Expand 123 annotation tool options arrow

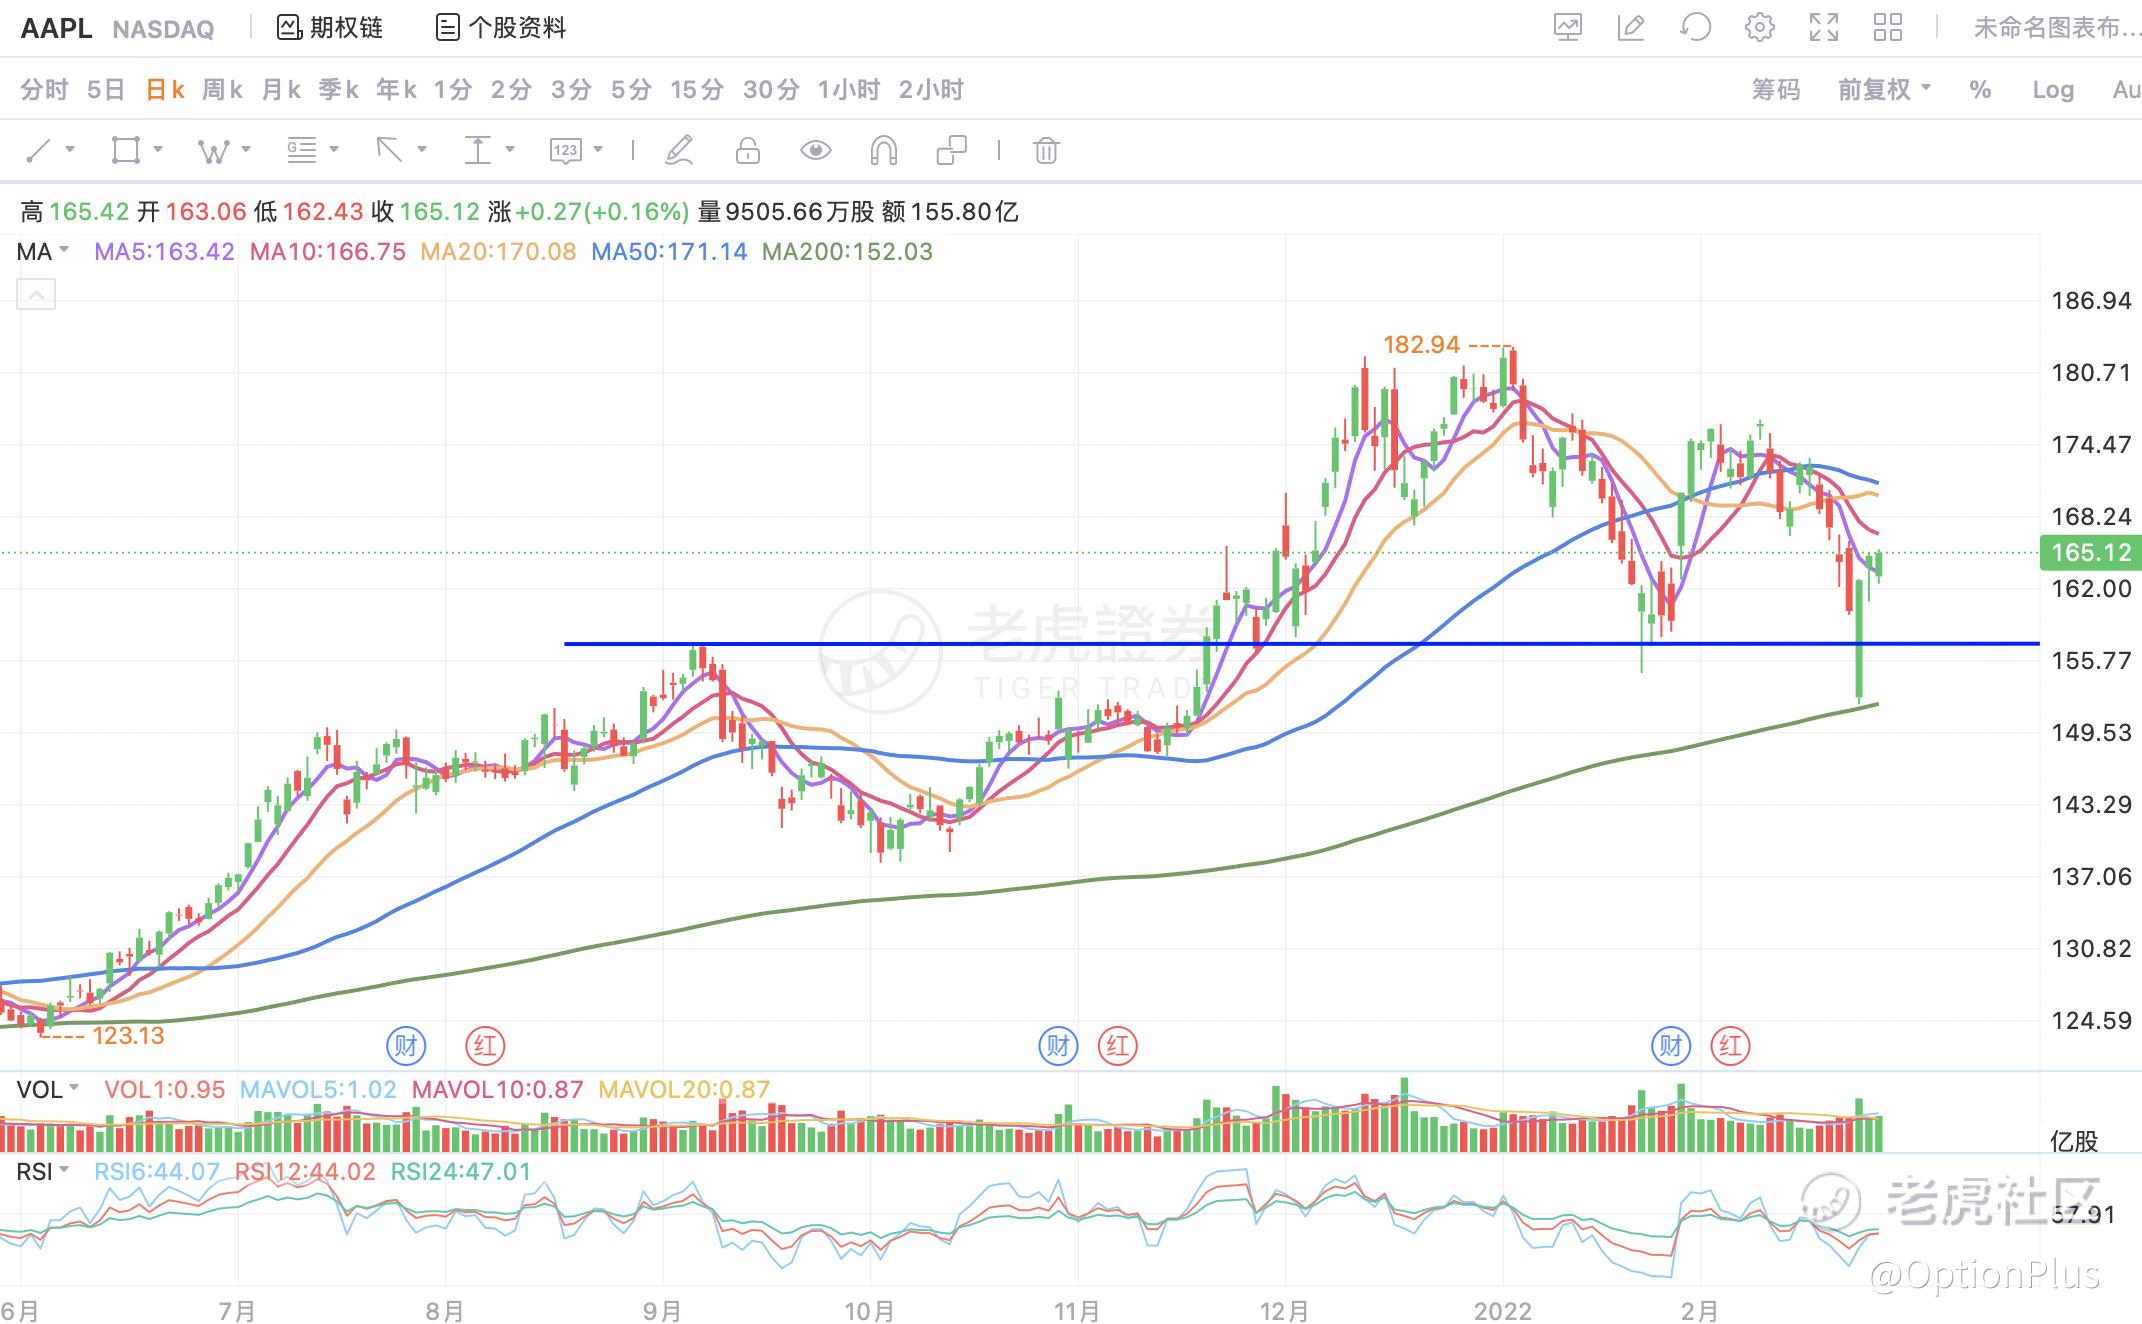coord(598,150)
